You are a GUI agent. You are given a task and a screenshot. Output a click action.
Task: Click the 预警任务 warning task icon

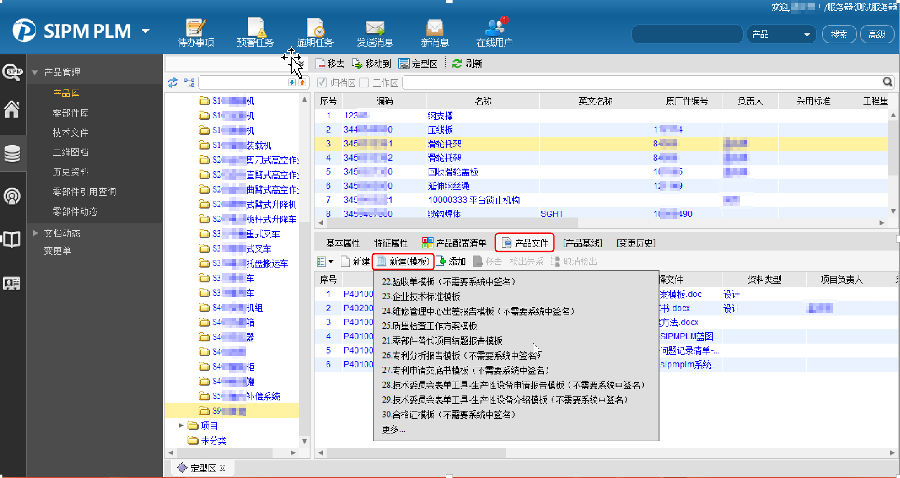coord(255,28)
